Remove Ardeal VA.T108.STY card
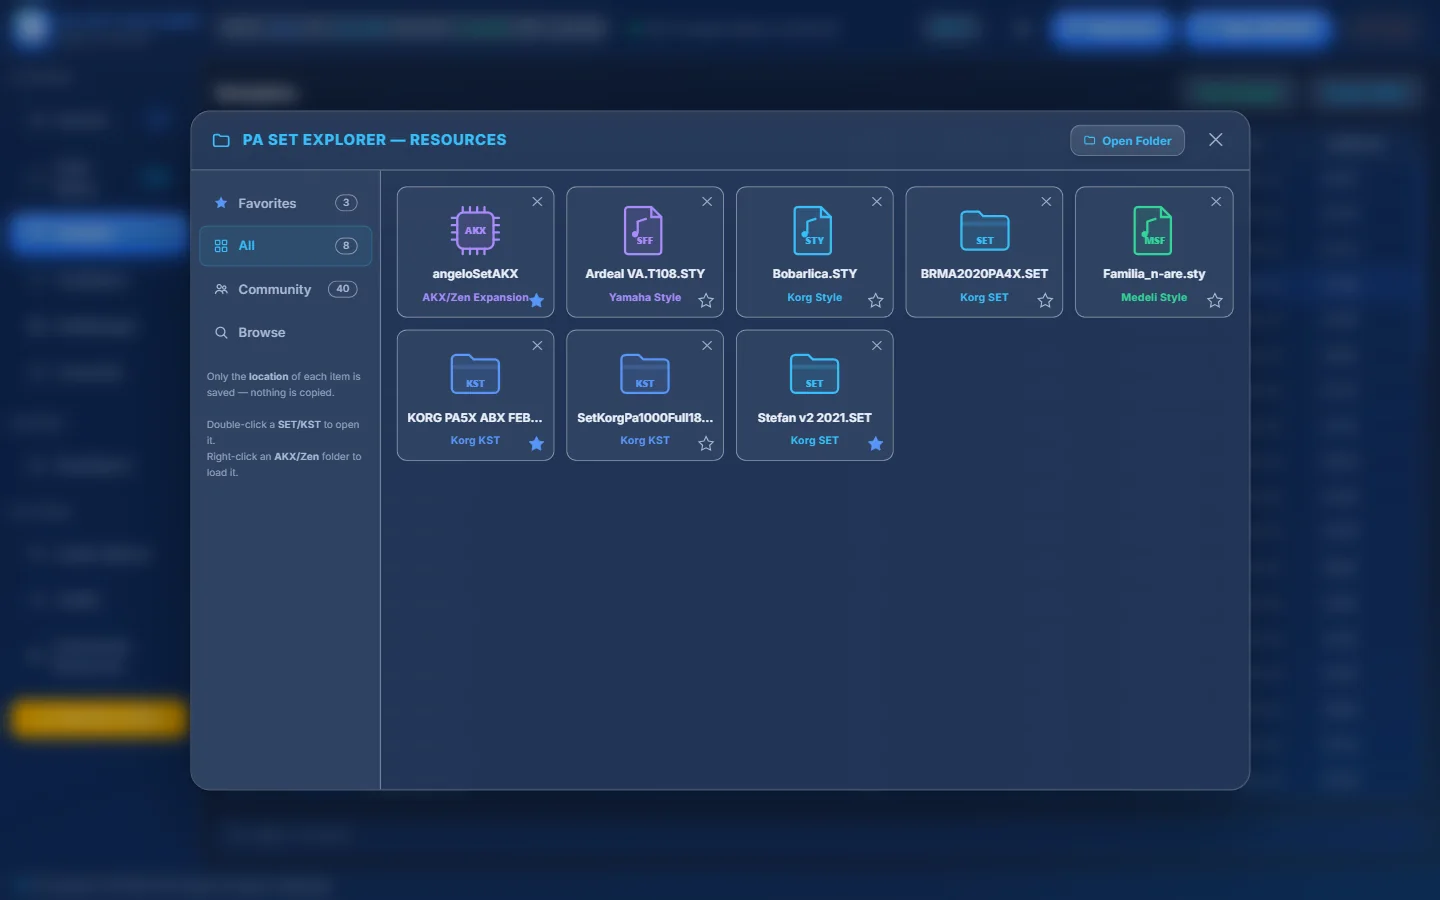The height and width of the screenshot is (900, 1440). coord(707,202)
